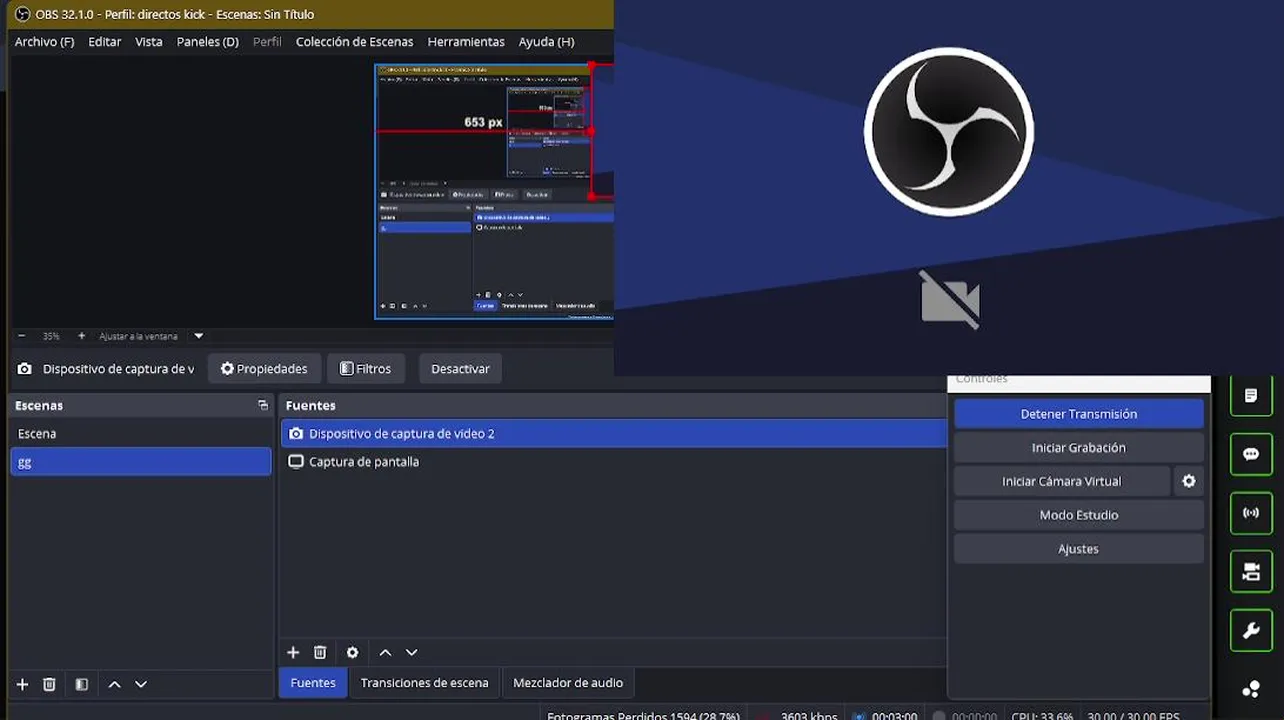Enable Modo Estudio

click(1079, 515)
